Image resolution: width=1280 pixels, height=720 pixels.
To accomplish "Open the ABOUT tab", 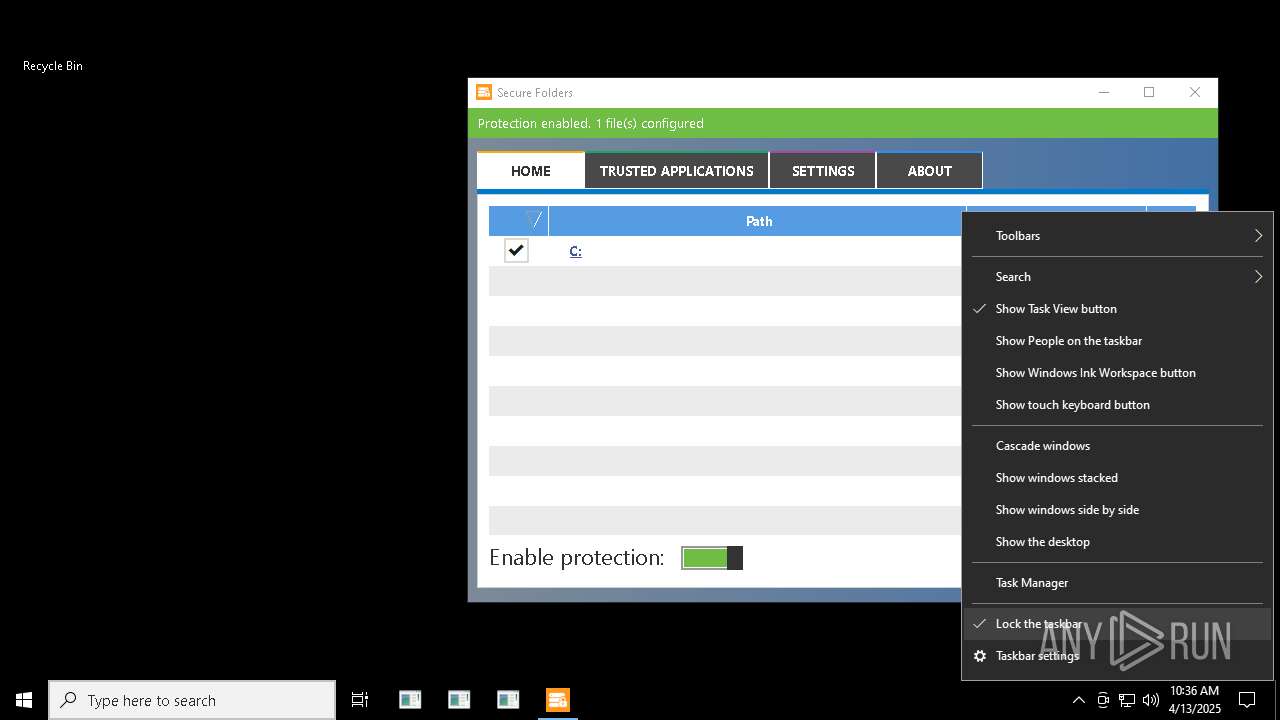I will (x=929, y=171).
